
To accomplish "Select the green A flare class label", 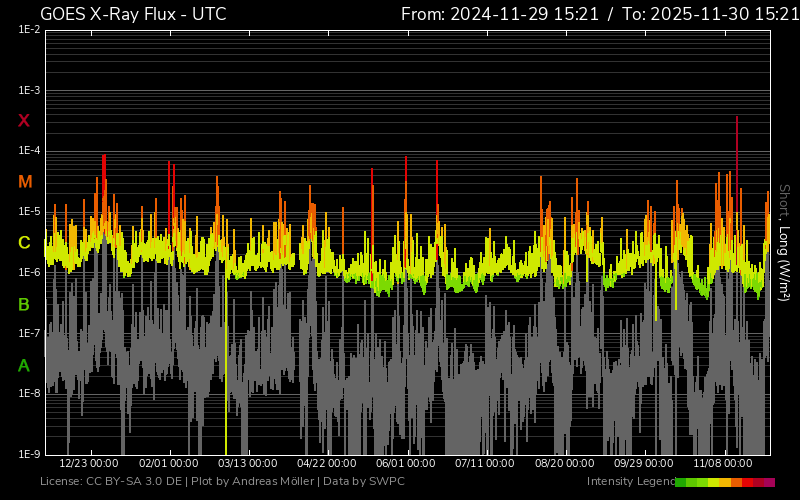I will click(x=24, y=366).
